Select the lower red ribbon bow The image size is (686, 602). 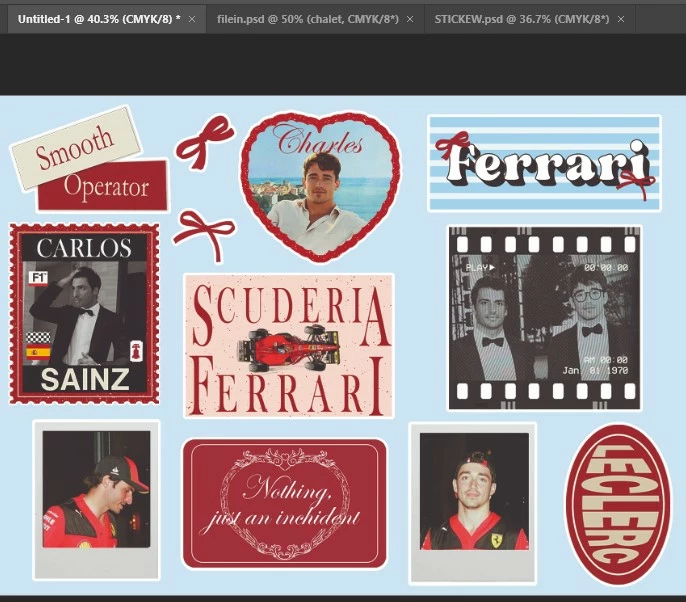(x=204, y=235)
